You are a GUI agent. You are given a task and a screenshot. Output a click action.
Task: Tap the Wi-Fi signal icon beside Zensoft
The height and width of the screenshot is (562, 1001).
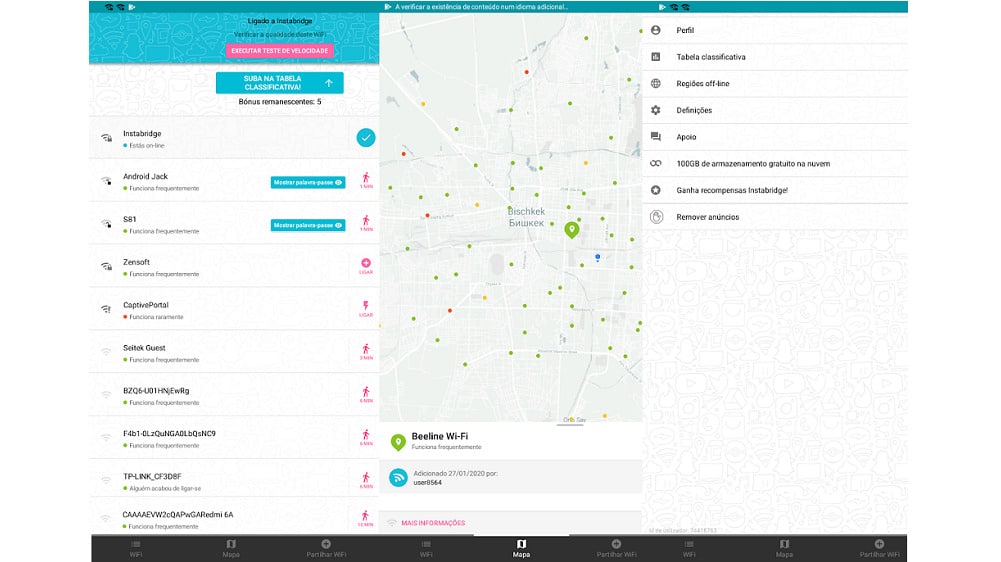tap(106, 266)
